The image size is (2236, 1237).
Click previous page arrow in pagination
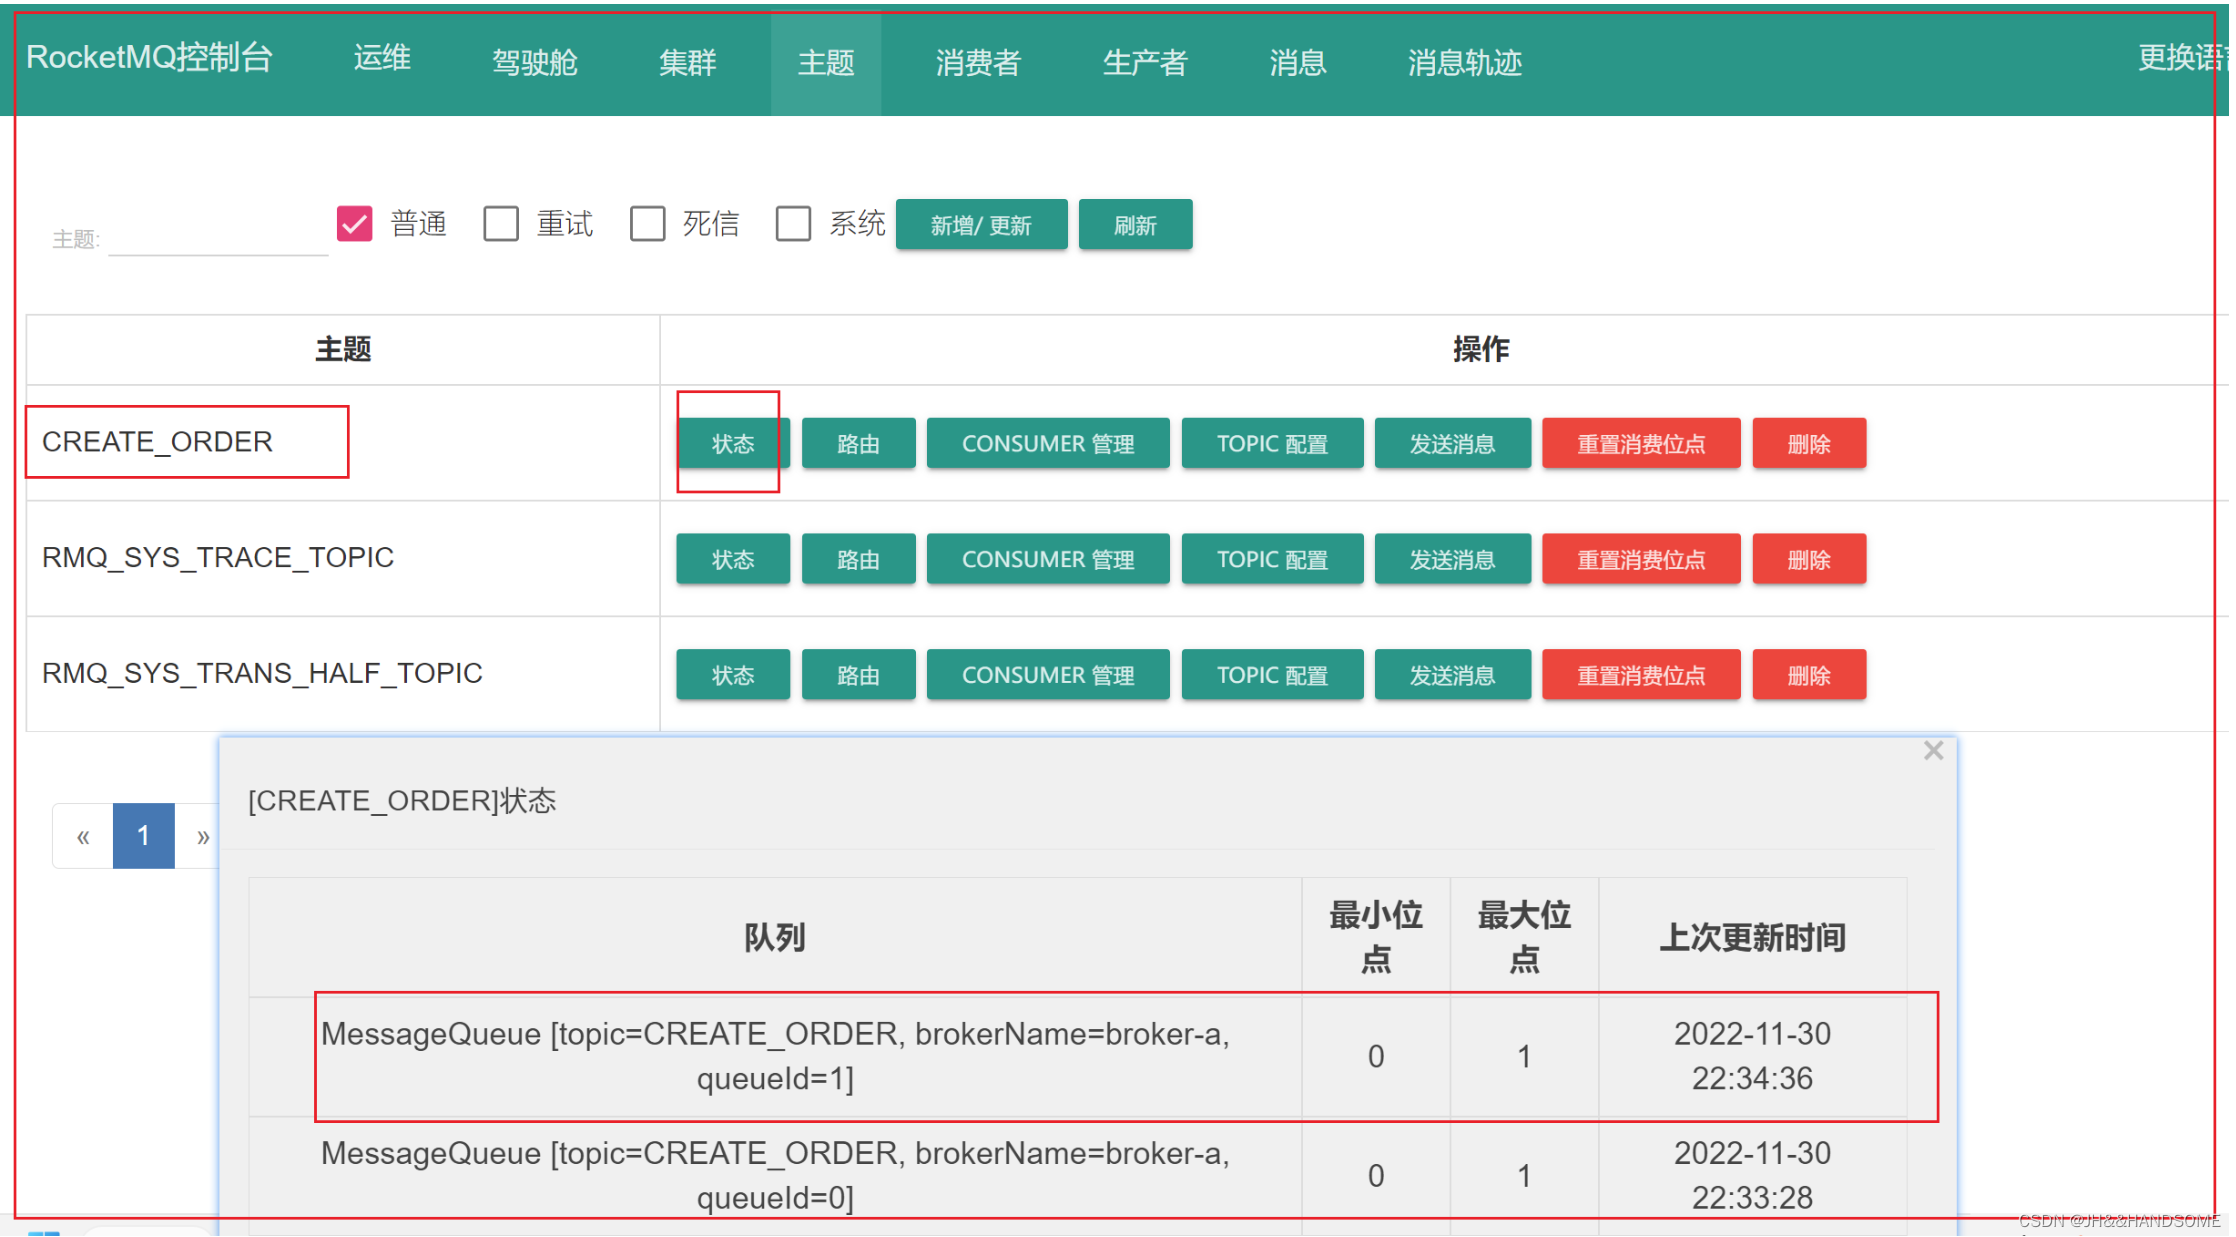click(x=84, y=835)
